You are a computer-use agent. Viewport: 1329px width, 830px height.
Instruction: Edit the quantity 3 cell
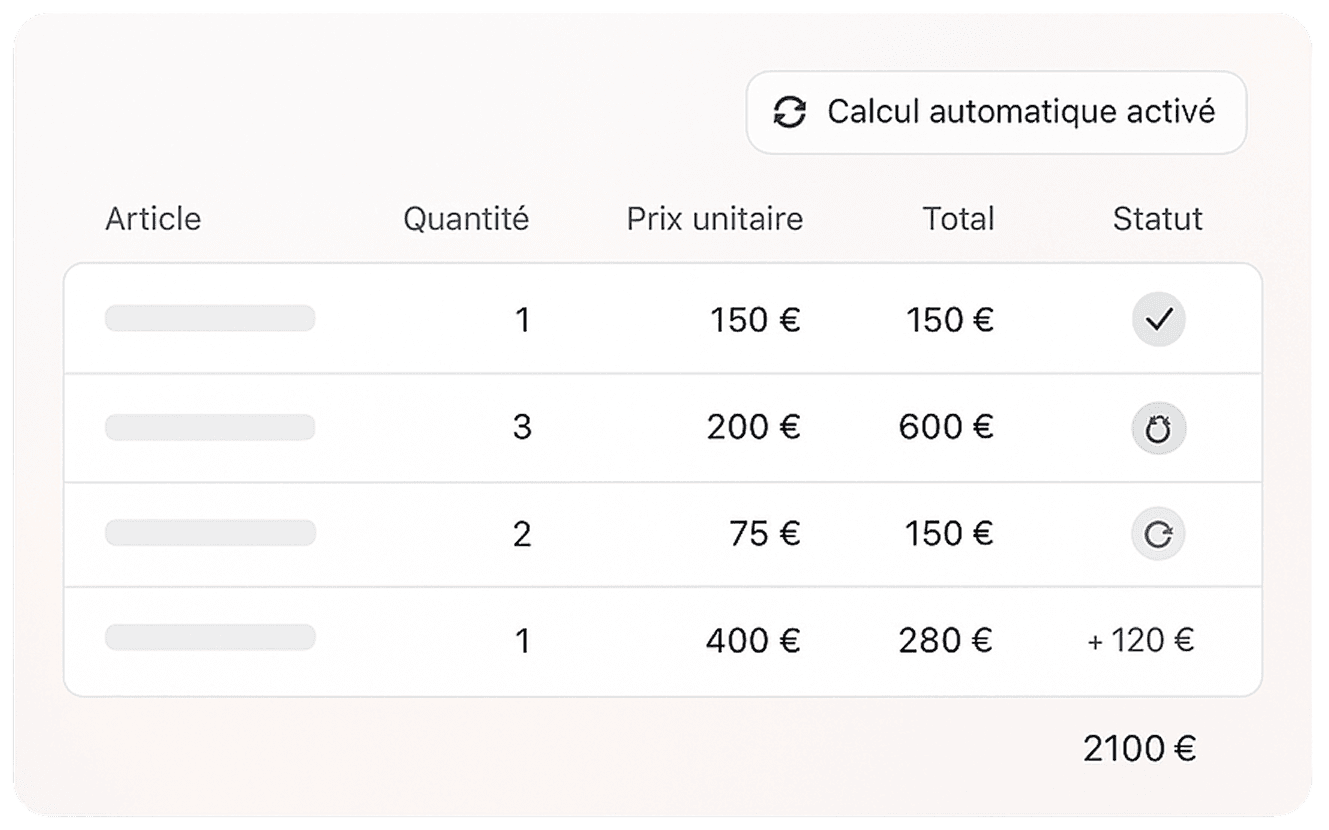(522, 428)
